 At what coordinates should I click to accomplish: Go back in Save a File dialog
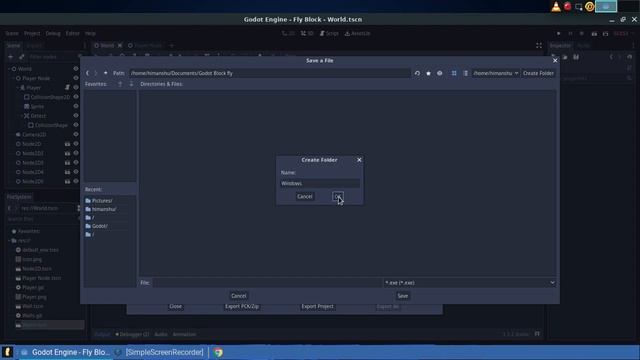tap(87, 73)
